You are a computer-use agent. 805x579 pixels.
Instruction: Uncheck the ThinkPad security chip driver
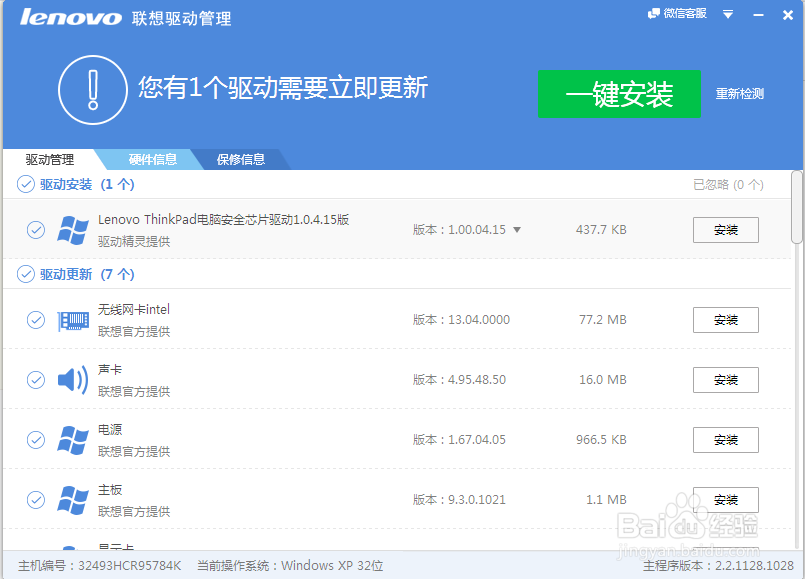36,230
